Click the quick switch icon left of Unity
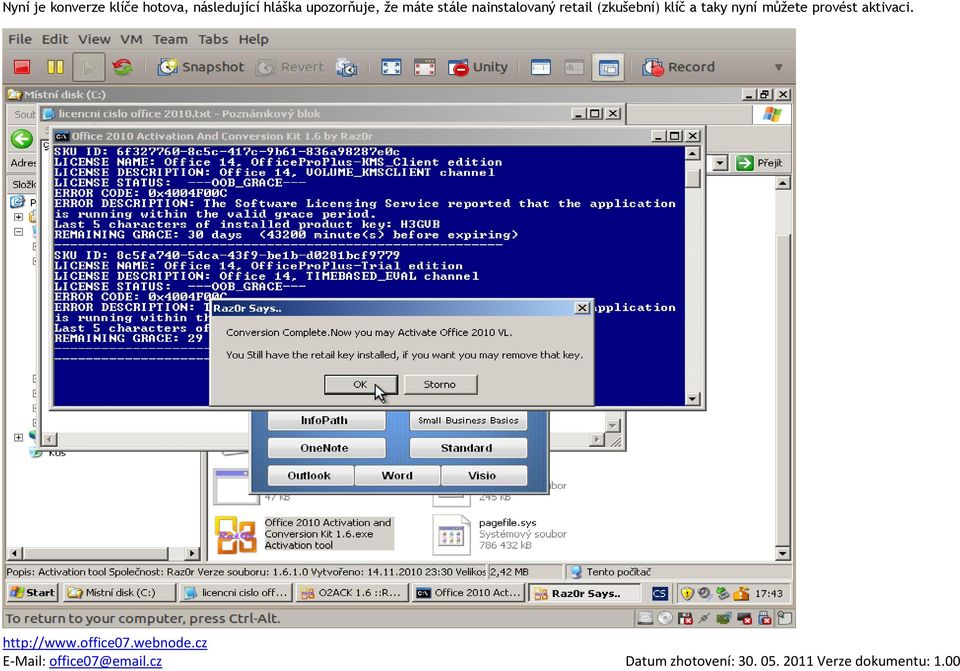The image size is (960, 671). [x=424, y=67]
